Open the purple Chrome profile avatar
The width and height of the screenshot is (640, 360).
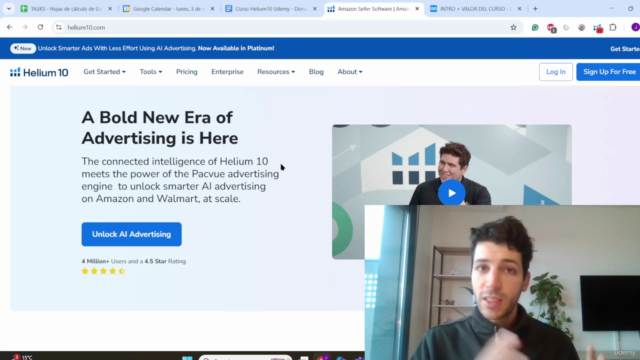[x=635, y=27]
